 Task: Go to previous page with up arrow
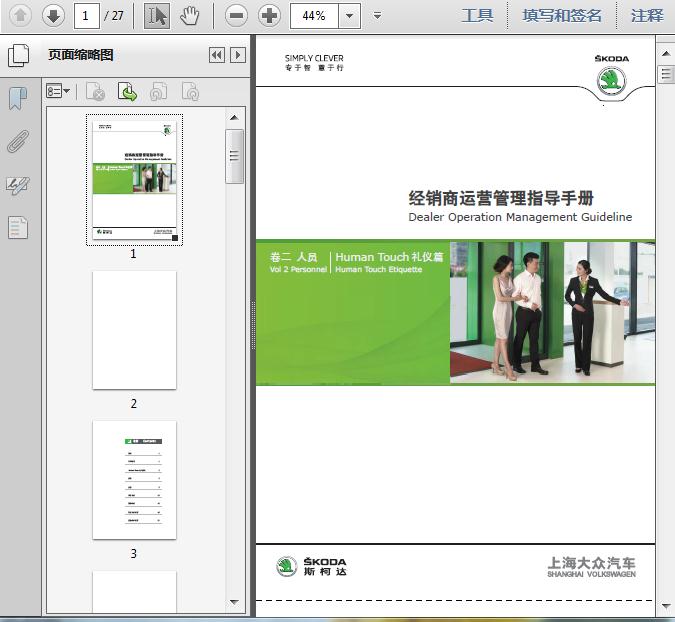(20, 16)
